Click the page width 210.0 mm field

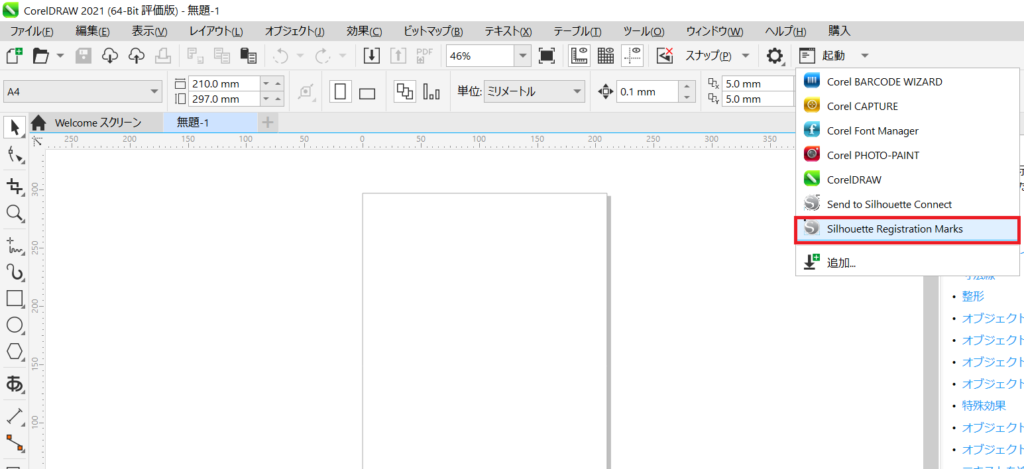(223, 84)
